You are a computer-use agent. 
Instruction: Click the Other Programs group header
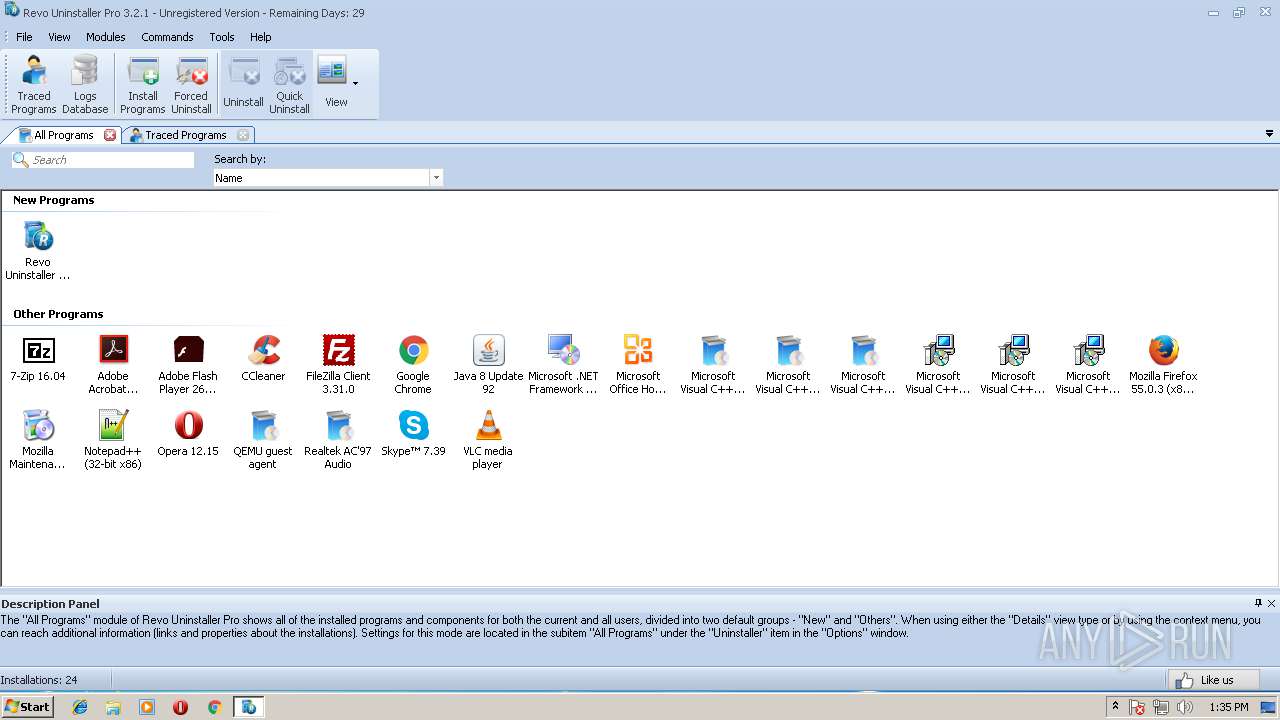[58, 314]
